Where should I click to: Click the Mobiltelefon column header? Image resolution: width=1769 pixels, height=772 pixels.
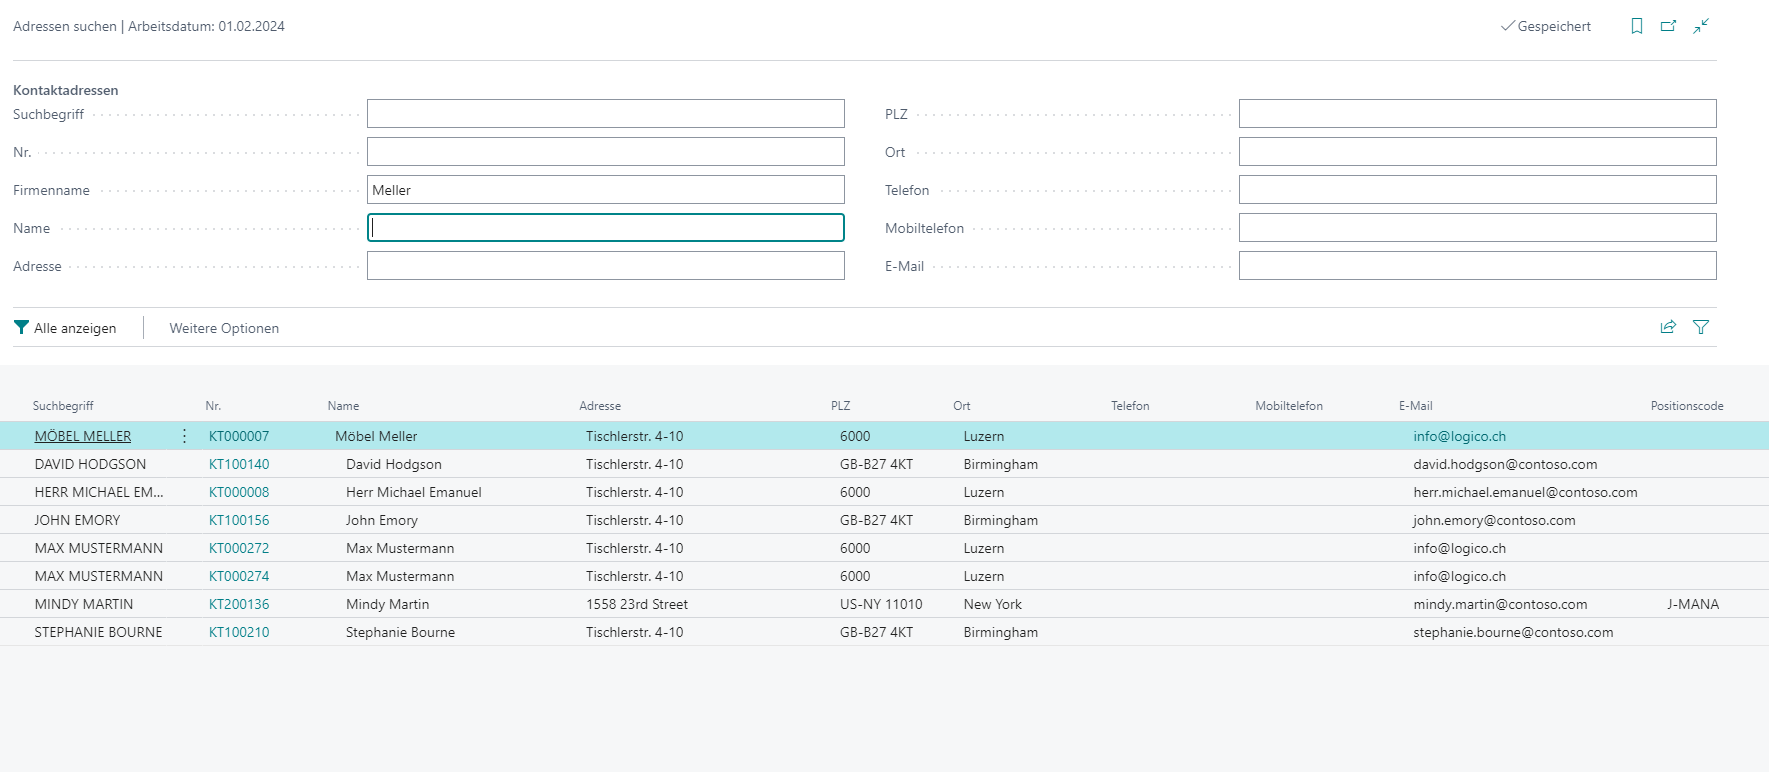1289,406
